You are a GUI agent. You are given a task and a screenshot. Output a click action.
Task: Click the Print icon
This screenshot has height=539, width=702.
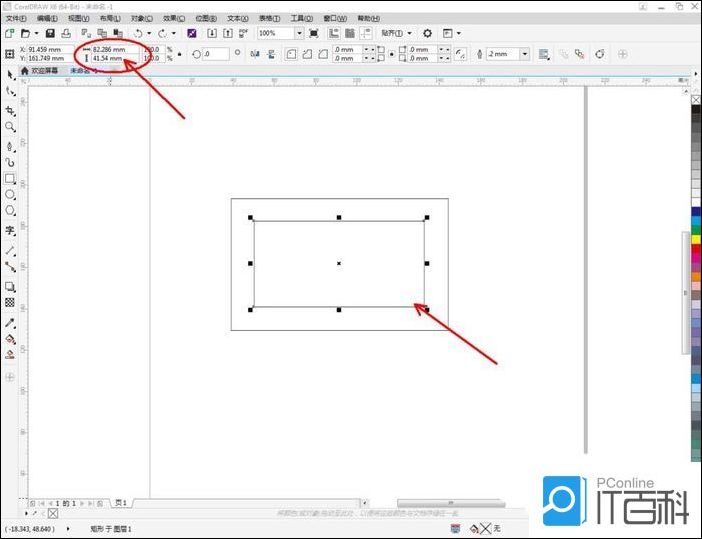(66, 33)
